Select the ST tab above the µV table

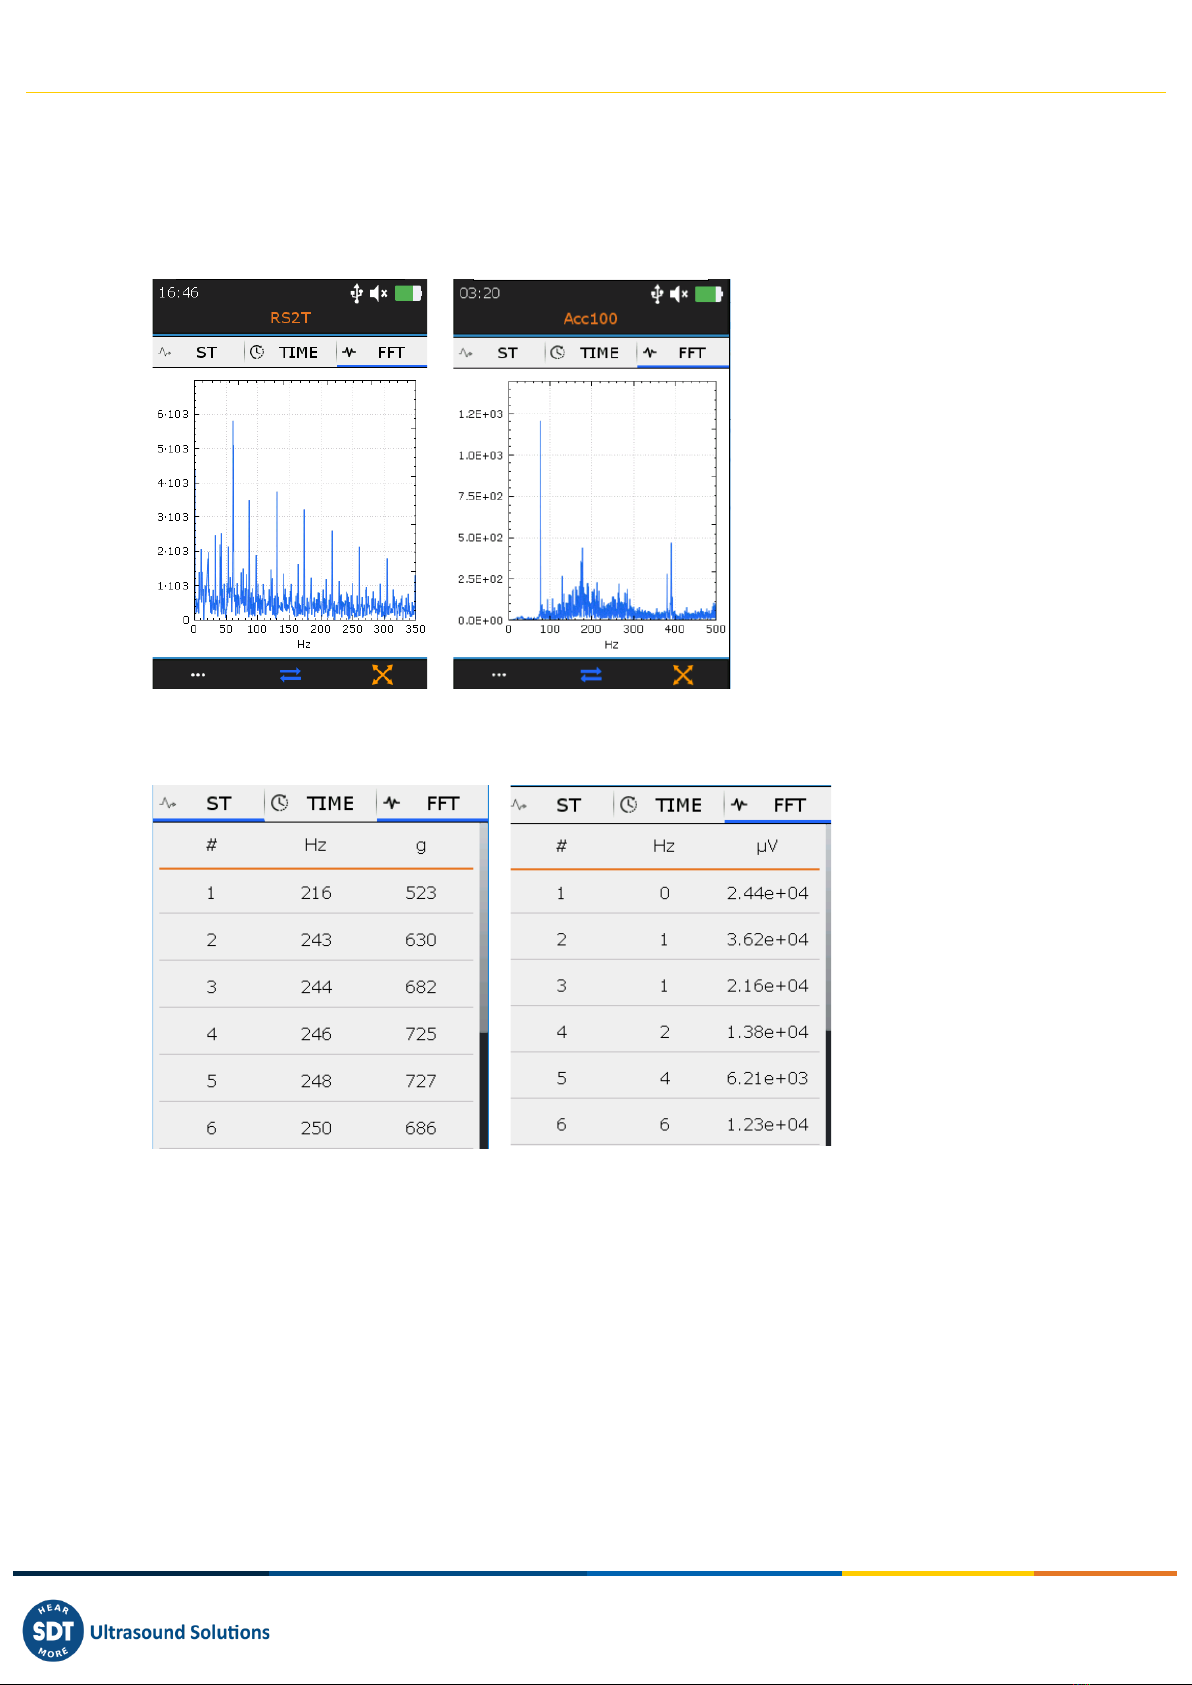click(x=562, y=805)
